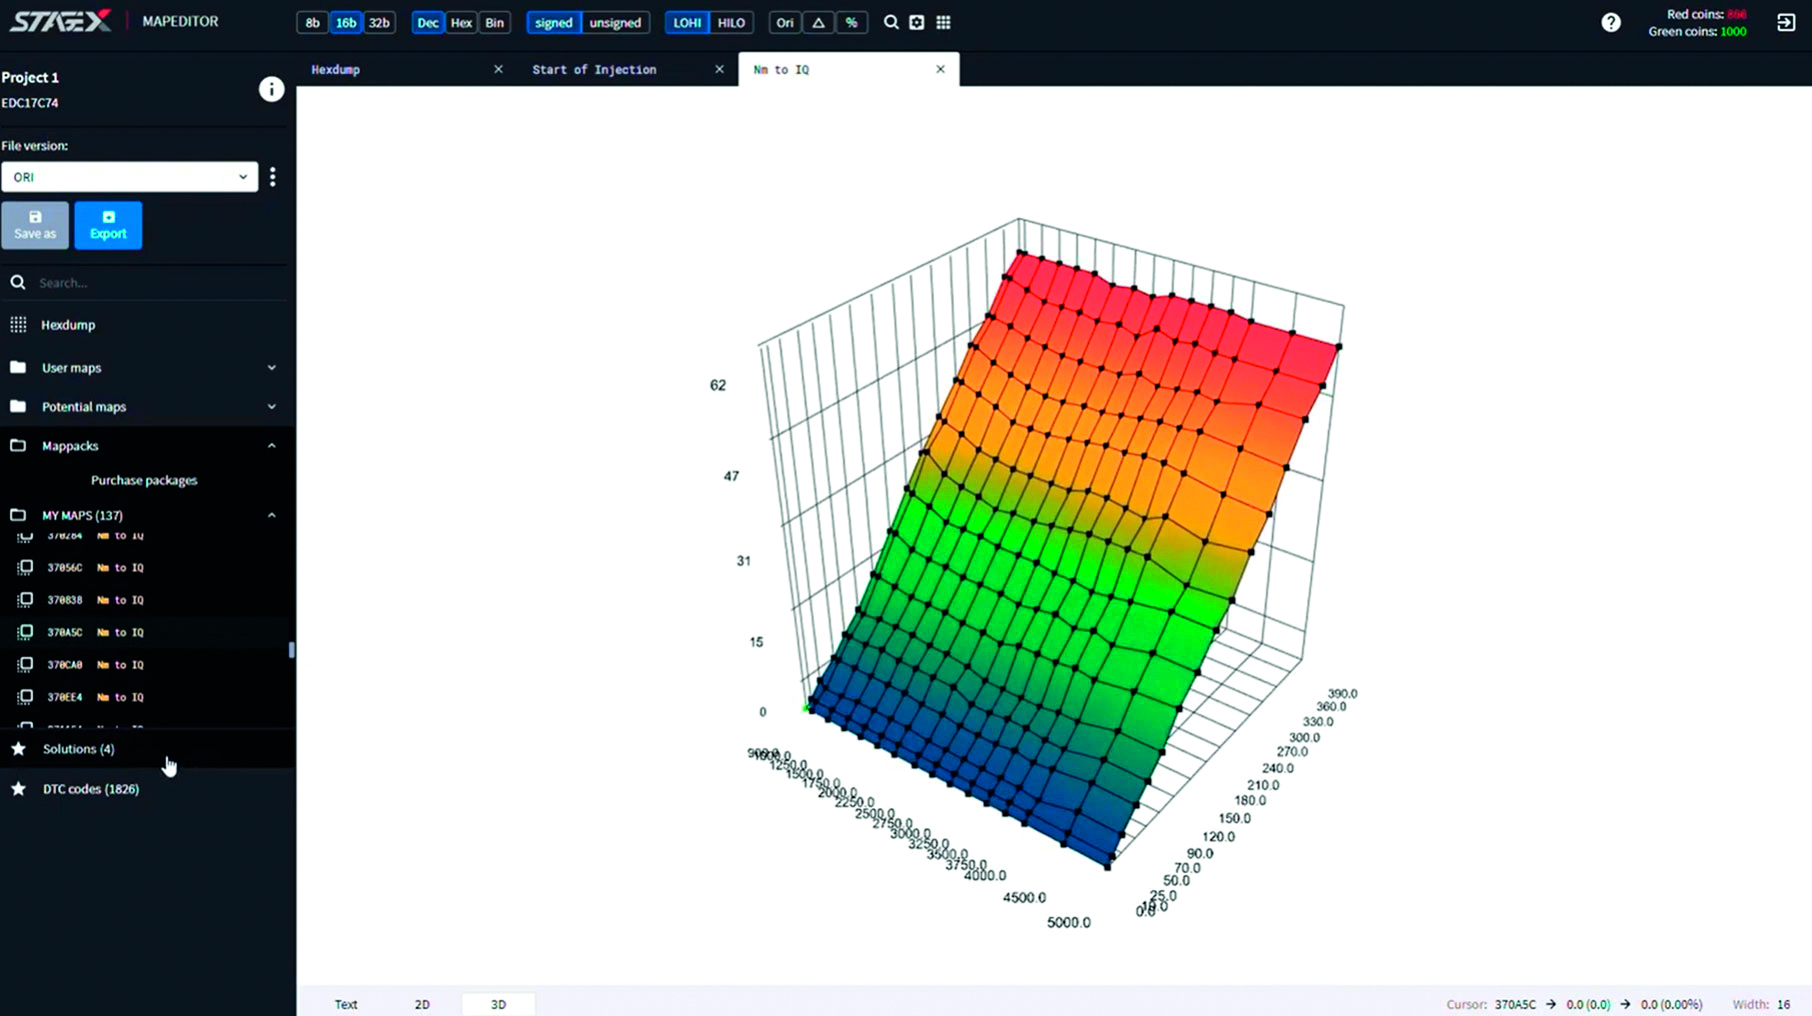Switch to Start of Injection tab

pos(627,69)
